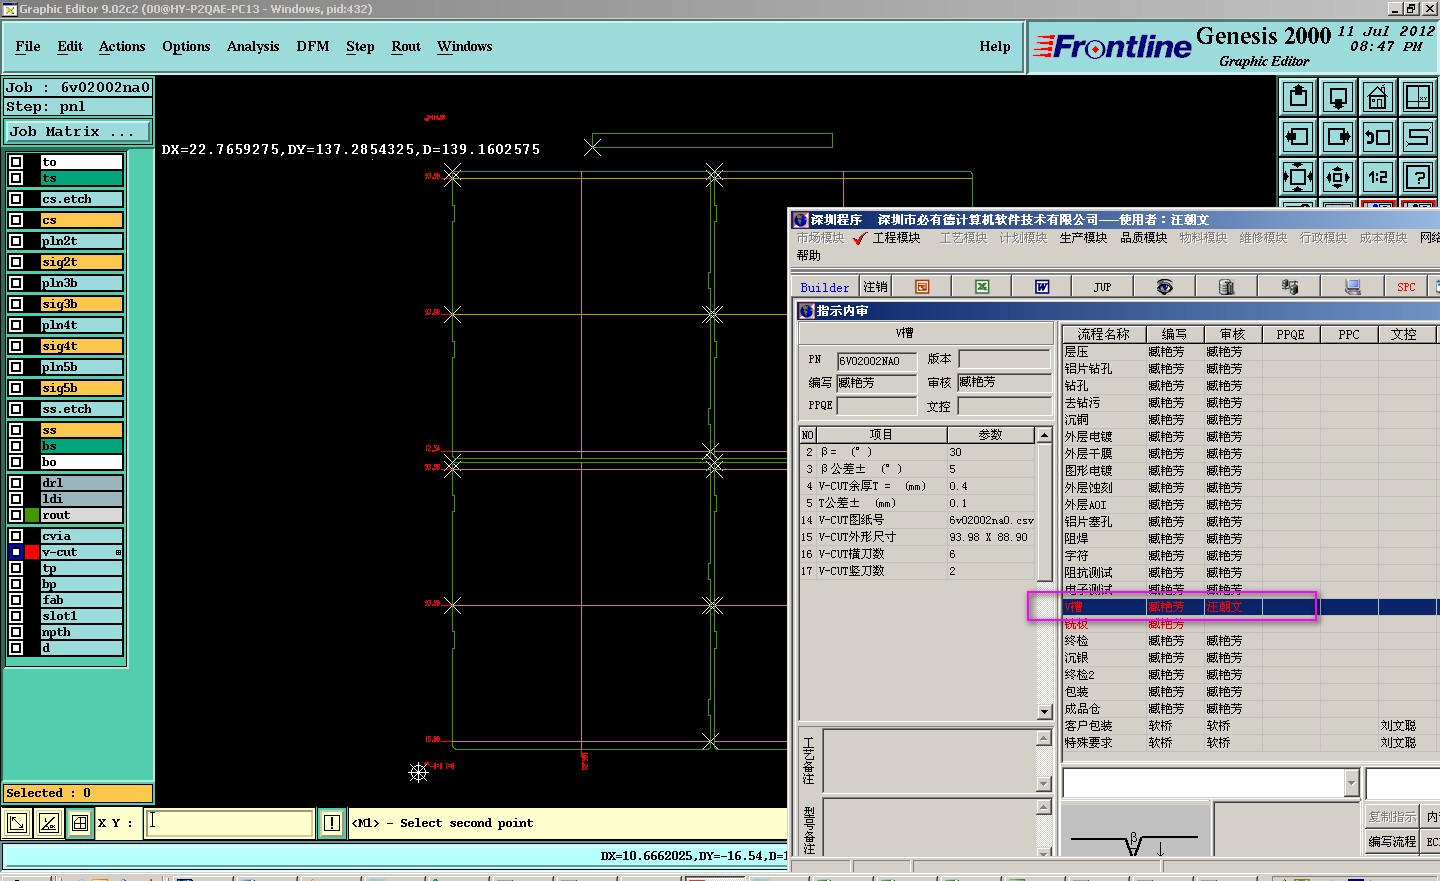Screen dimensions: 1440x881
Task: Click the green swatch of rout layer
Action: 32,515
